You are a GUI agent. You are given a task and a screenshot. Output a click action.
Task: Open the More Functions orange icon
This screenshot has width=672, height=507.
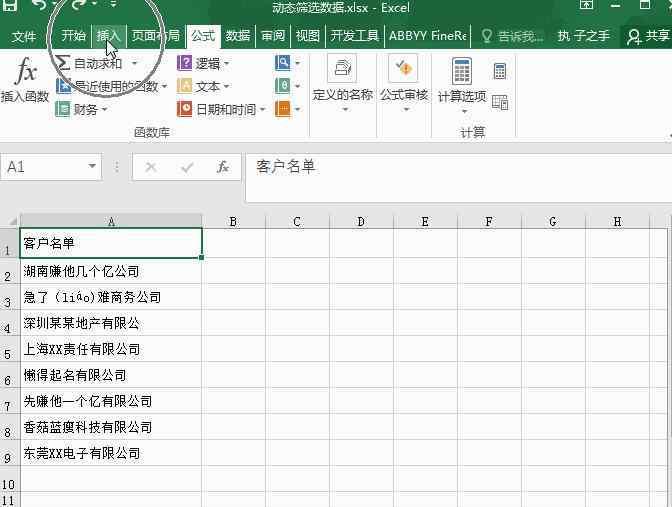282,108
